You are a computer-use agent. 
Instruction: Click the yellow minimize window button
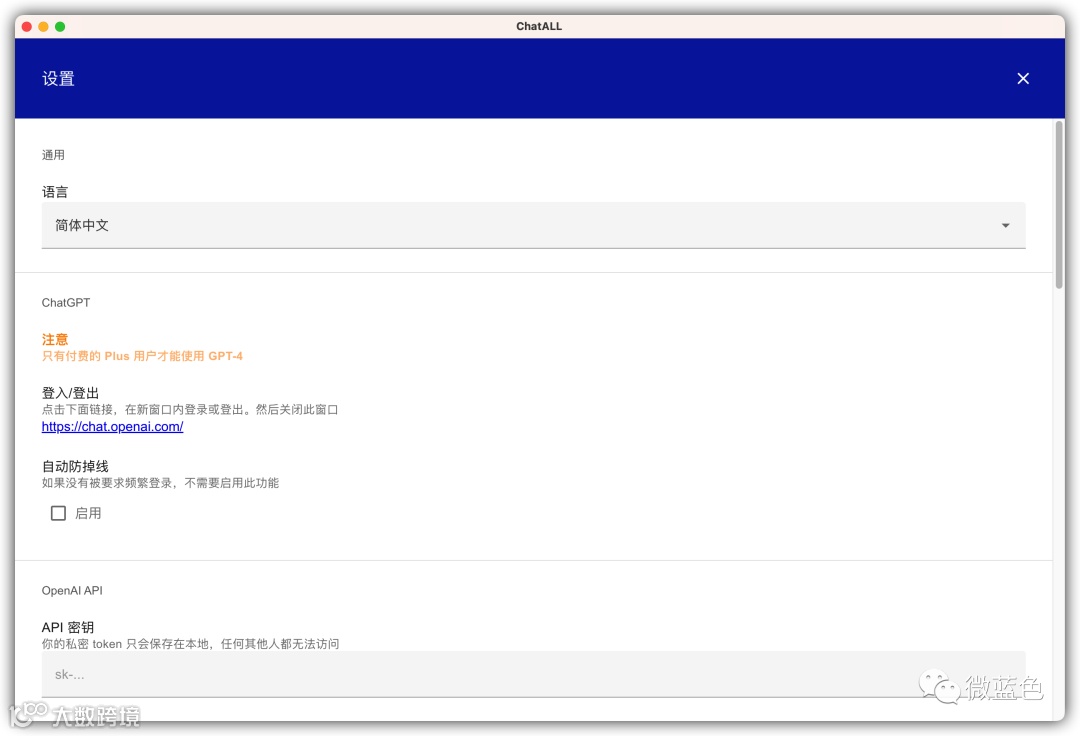(43, 26)
